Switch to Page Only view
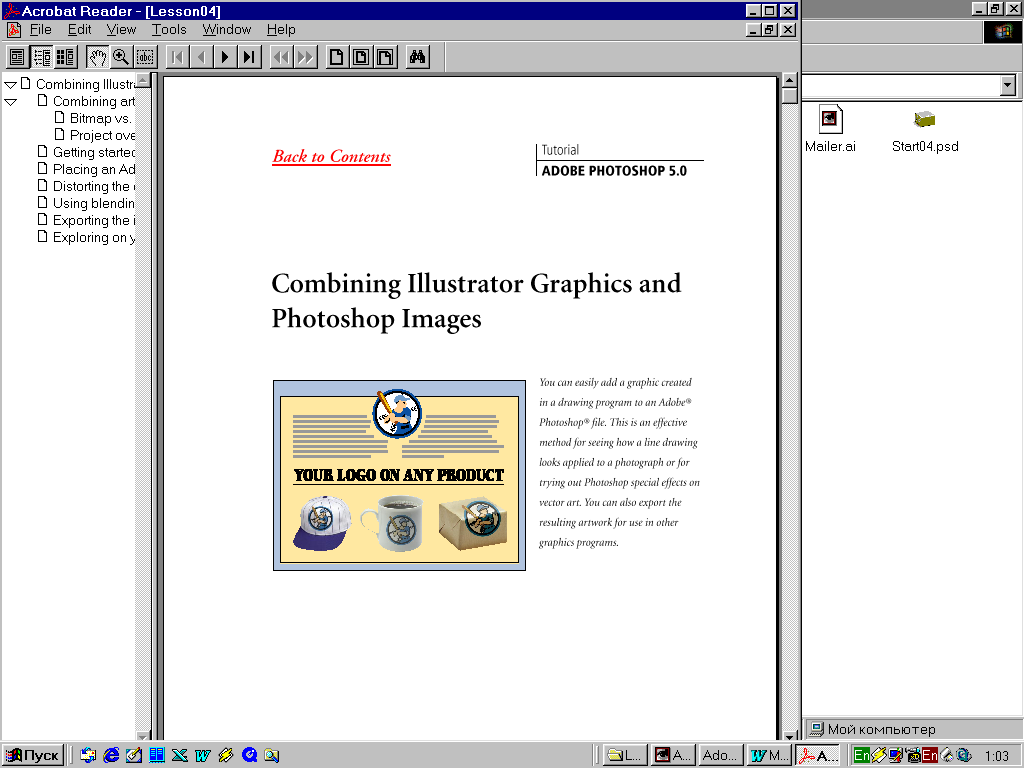Screen dimensions: 1024x768 tap(17, 57)
